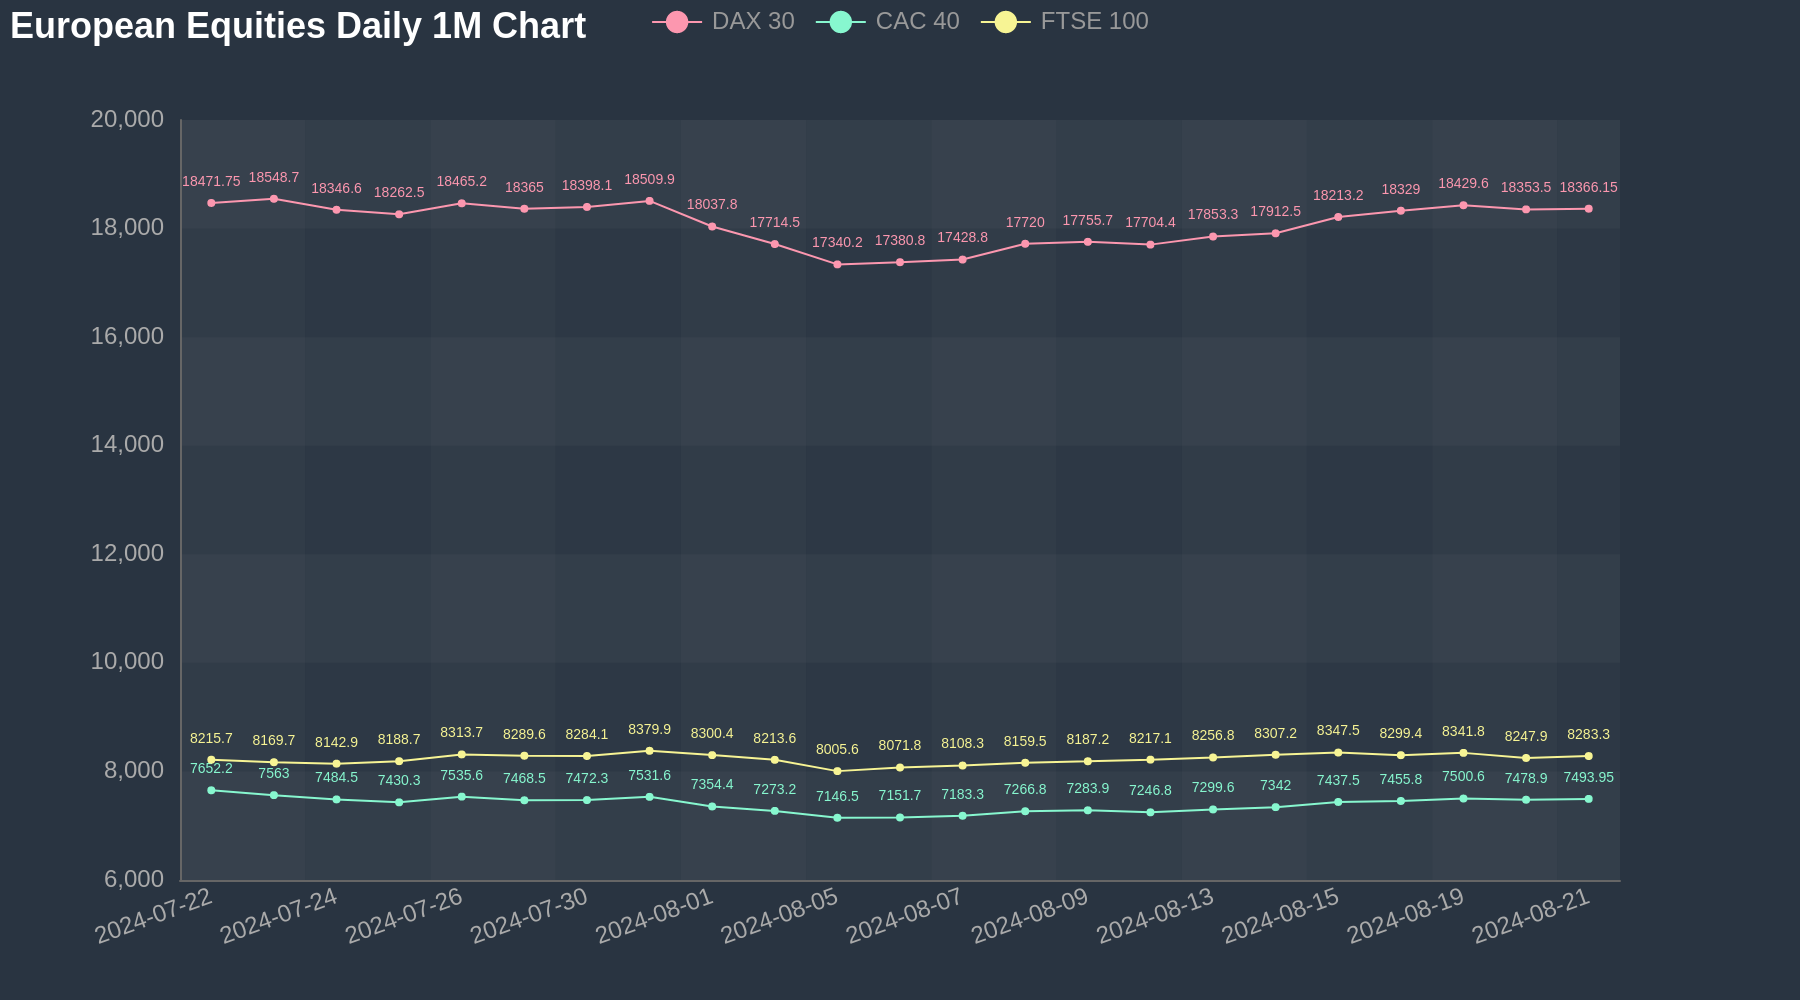The image size is (1800, 1000).
Task: Click x-axis date label 2024-08-05
Action: pos(780,915)
